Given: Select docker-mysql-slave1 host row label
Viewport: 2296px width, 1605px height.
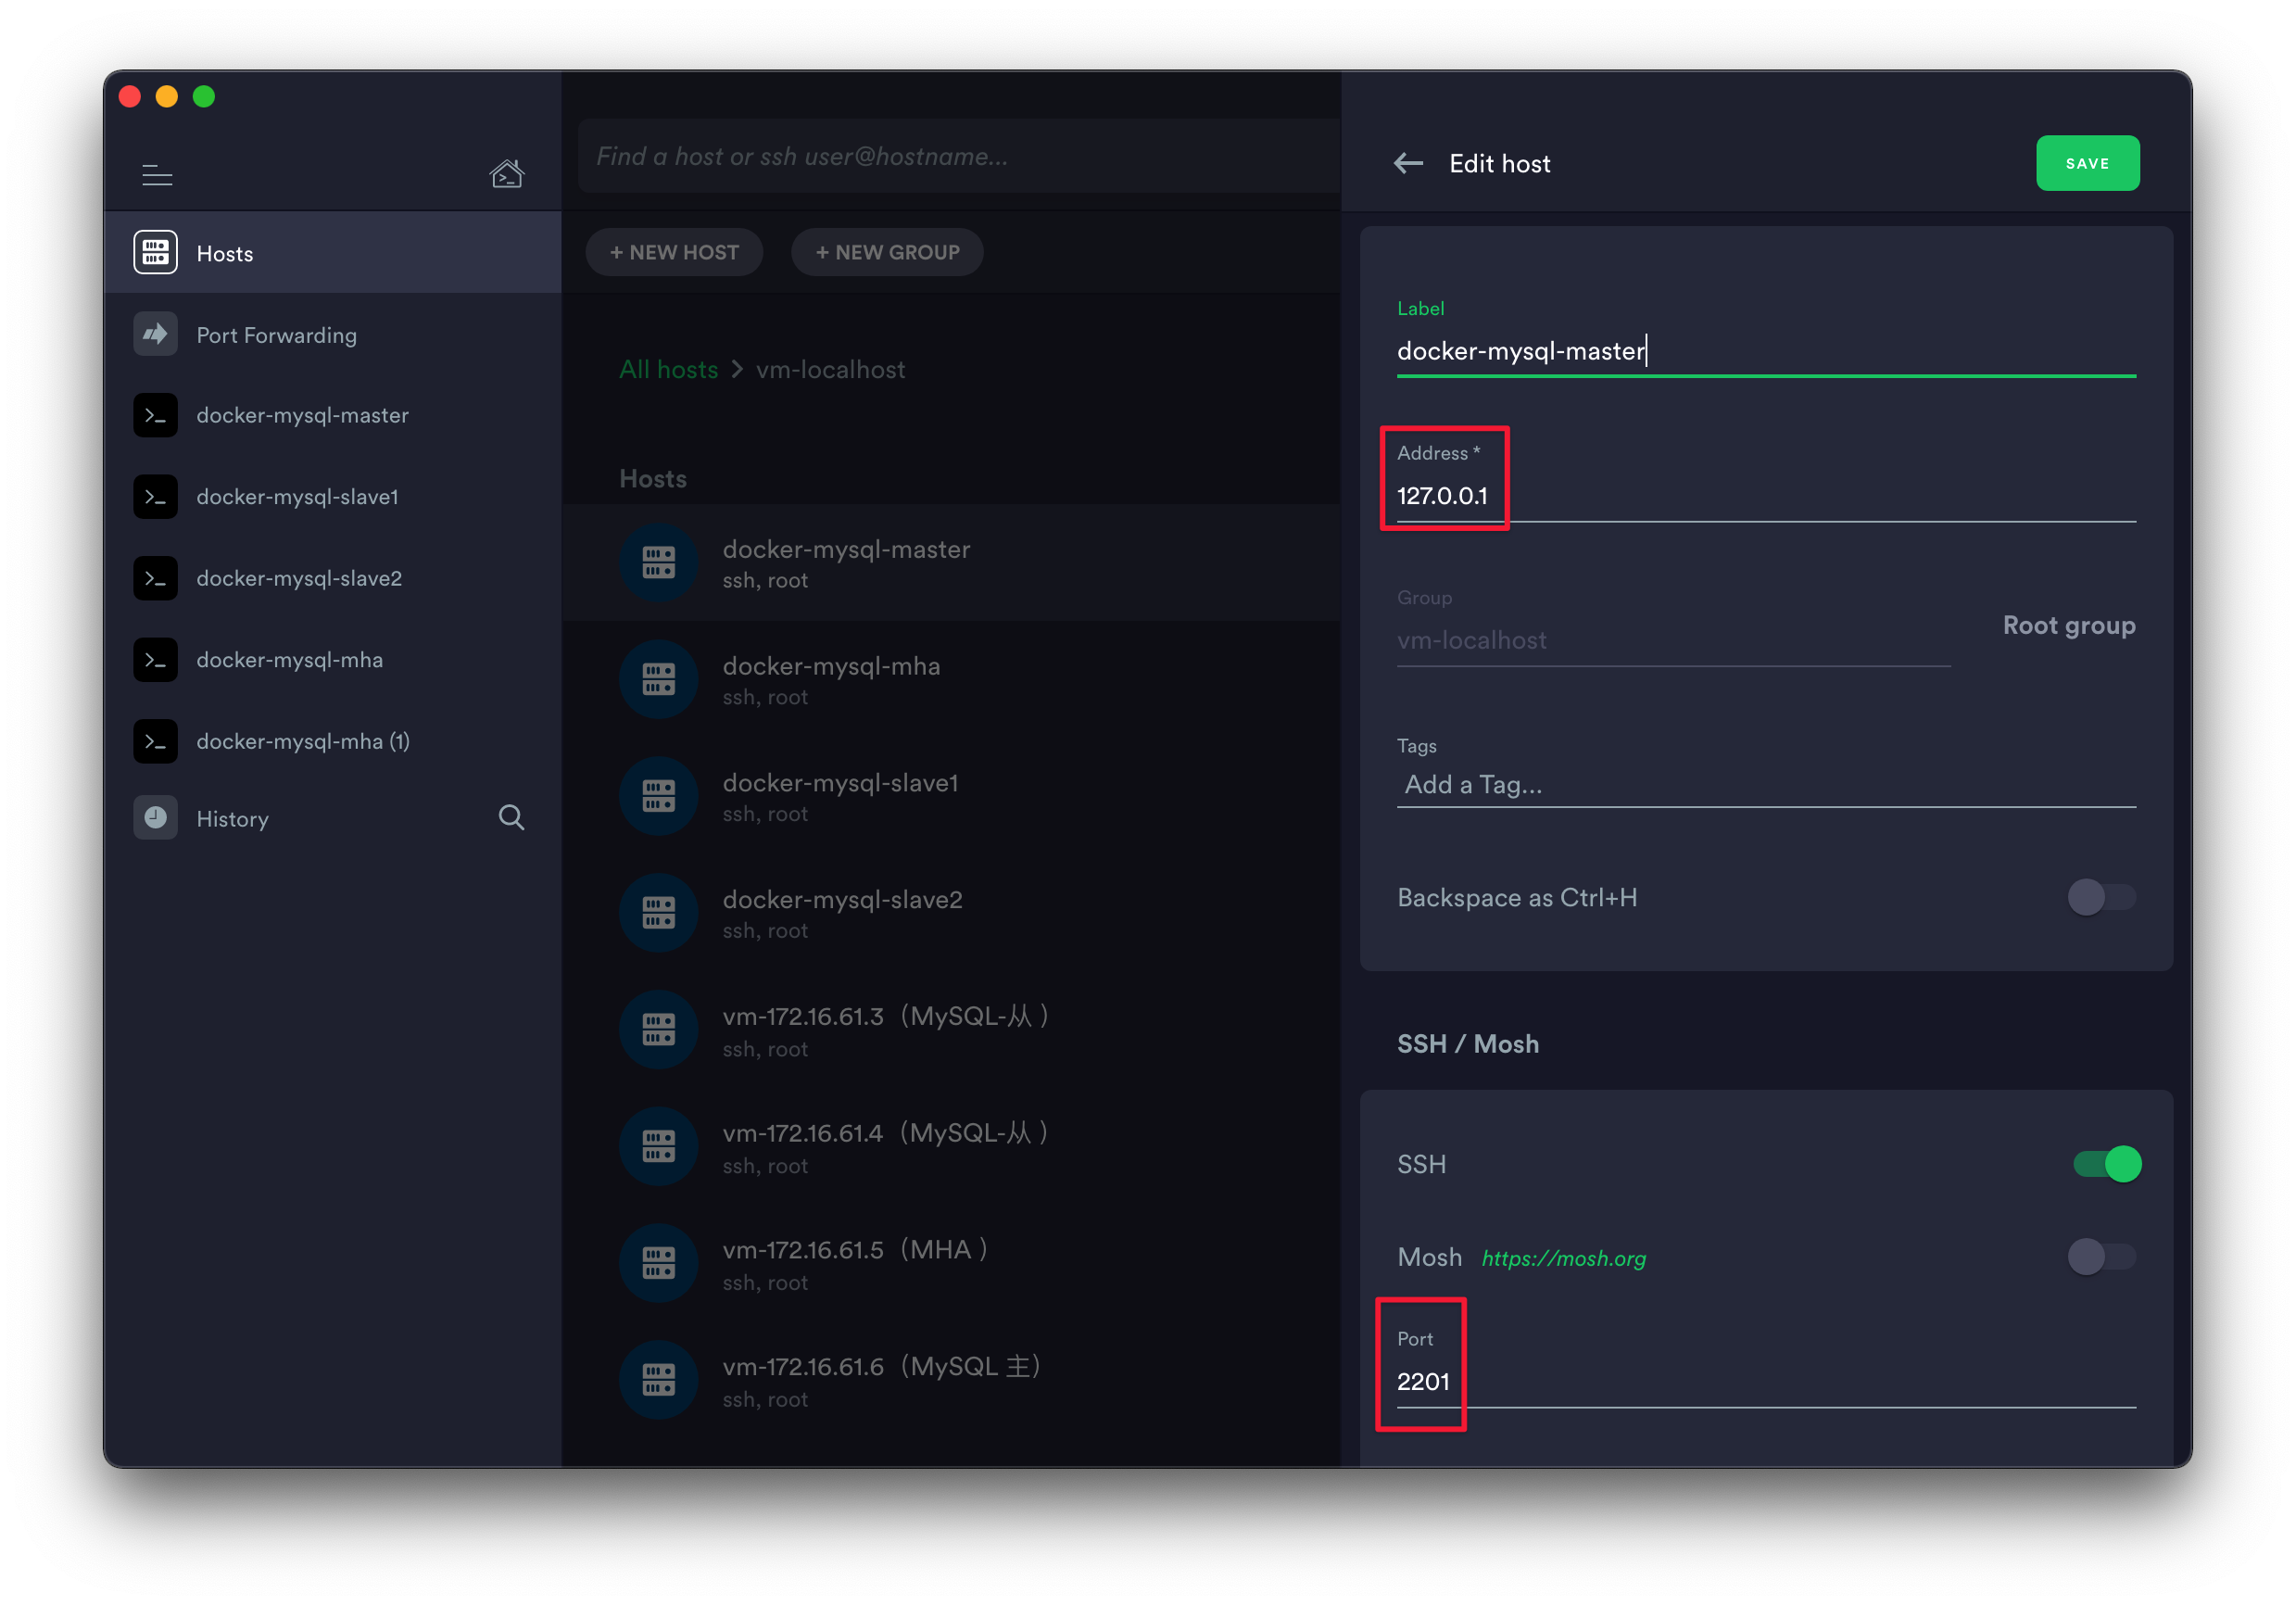Looking at the screenshot, I should click(840, 784).
